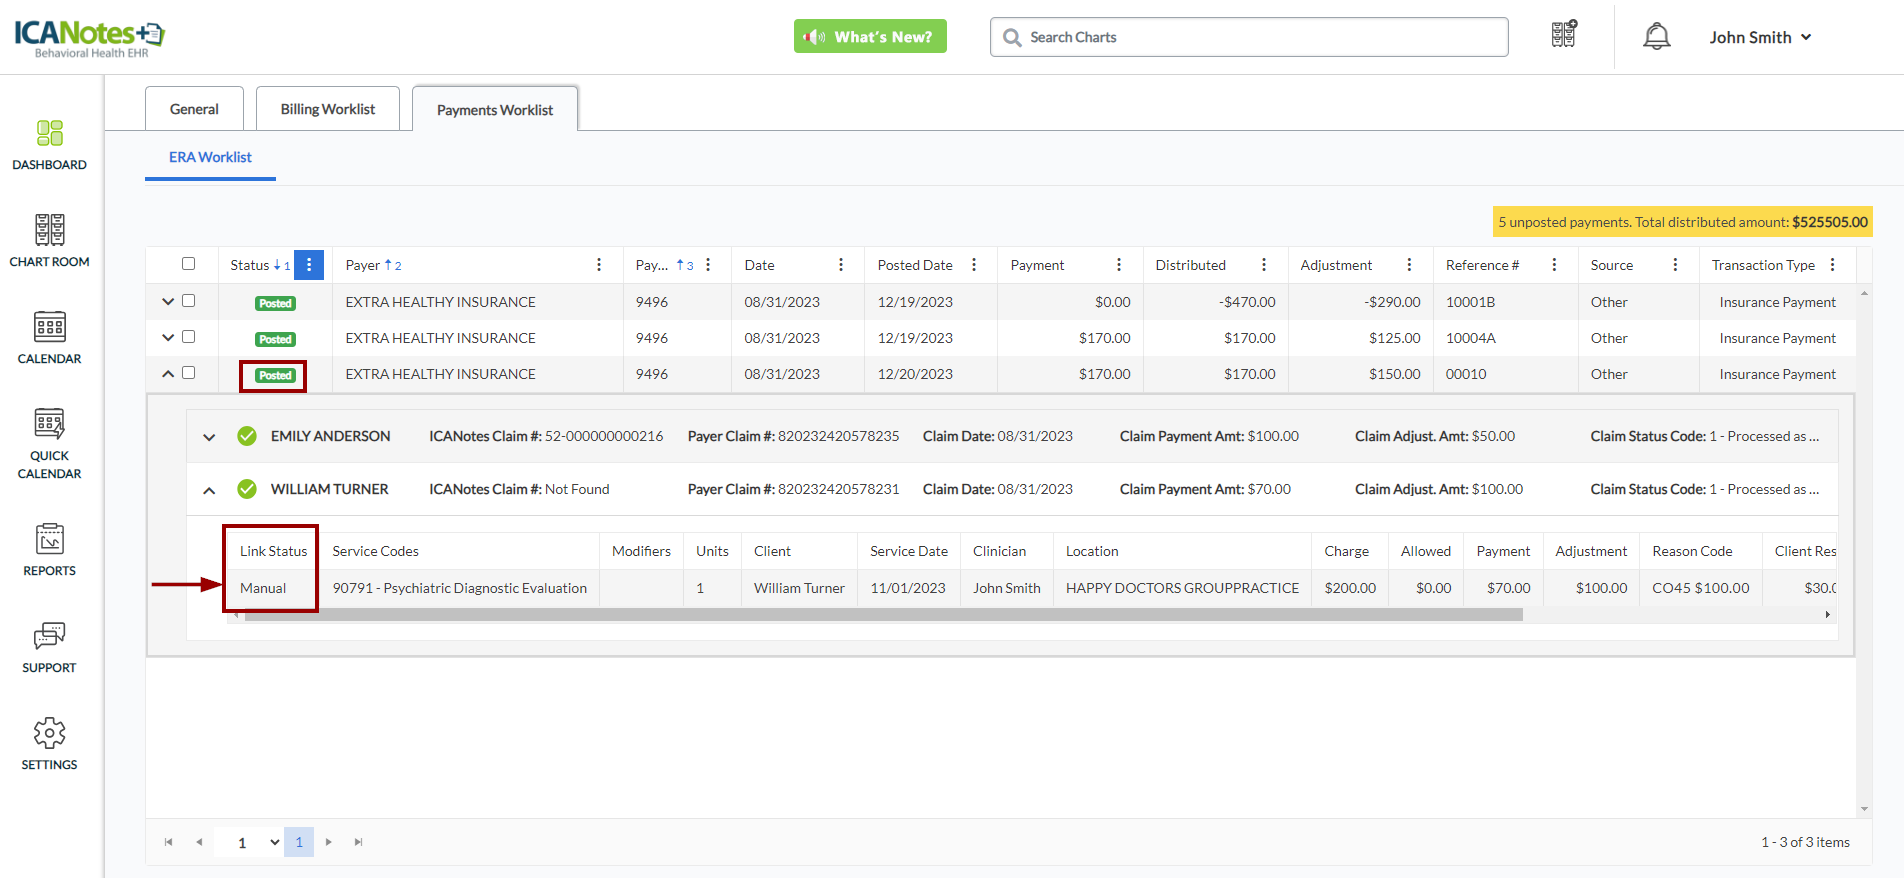Collapse William Turner claim details
The image size is (1904, 878).
209,490
